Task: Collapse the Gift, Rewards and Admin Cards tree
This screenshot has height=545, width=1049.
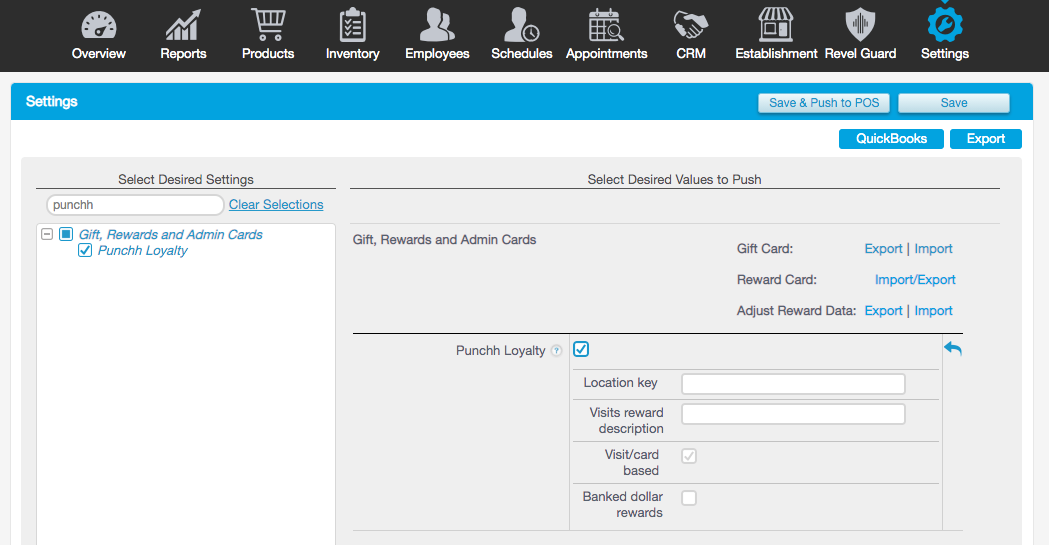Action: 46,235
